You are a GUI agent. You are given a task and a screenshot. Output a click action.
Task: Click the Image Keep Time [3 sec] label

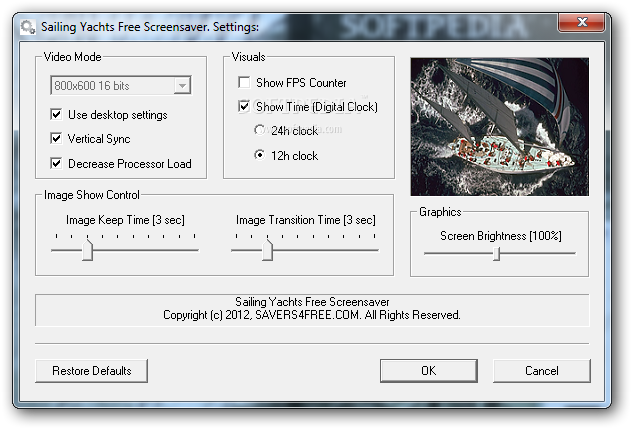125,220
